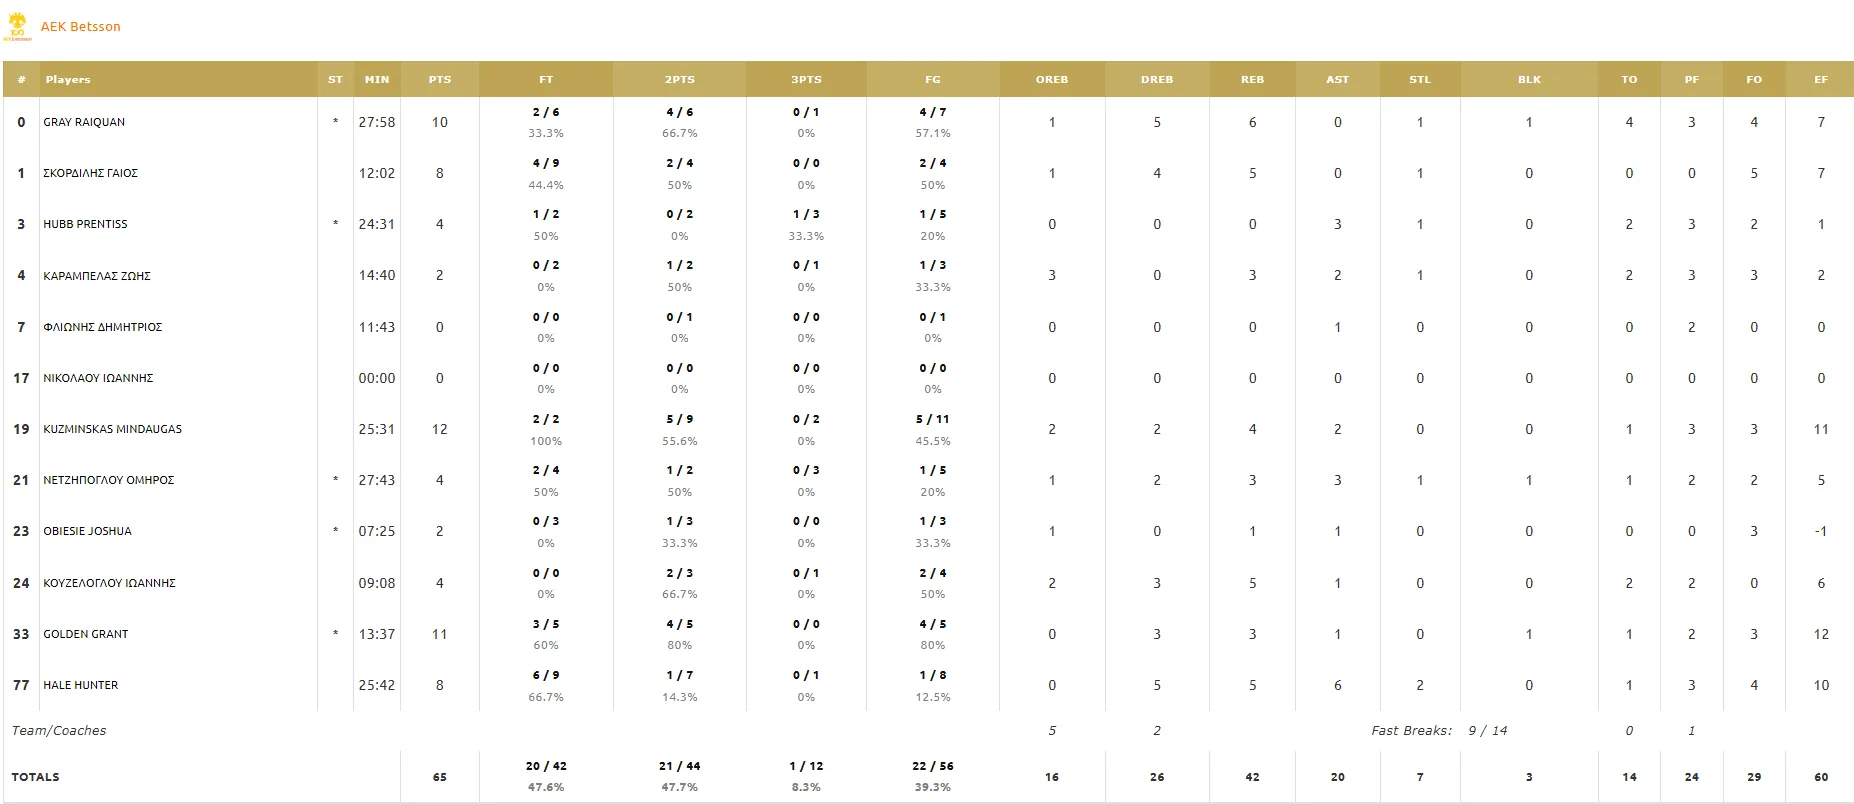Click the Players column header
The height and width of the screenshot is (804, 1854).
(x=68, y=79)
